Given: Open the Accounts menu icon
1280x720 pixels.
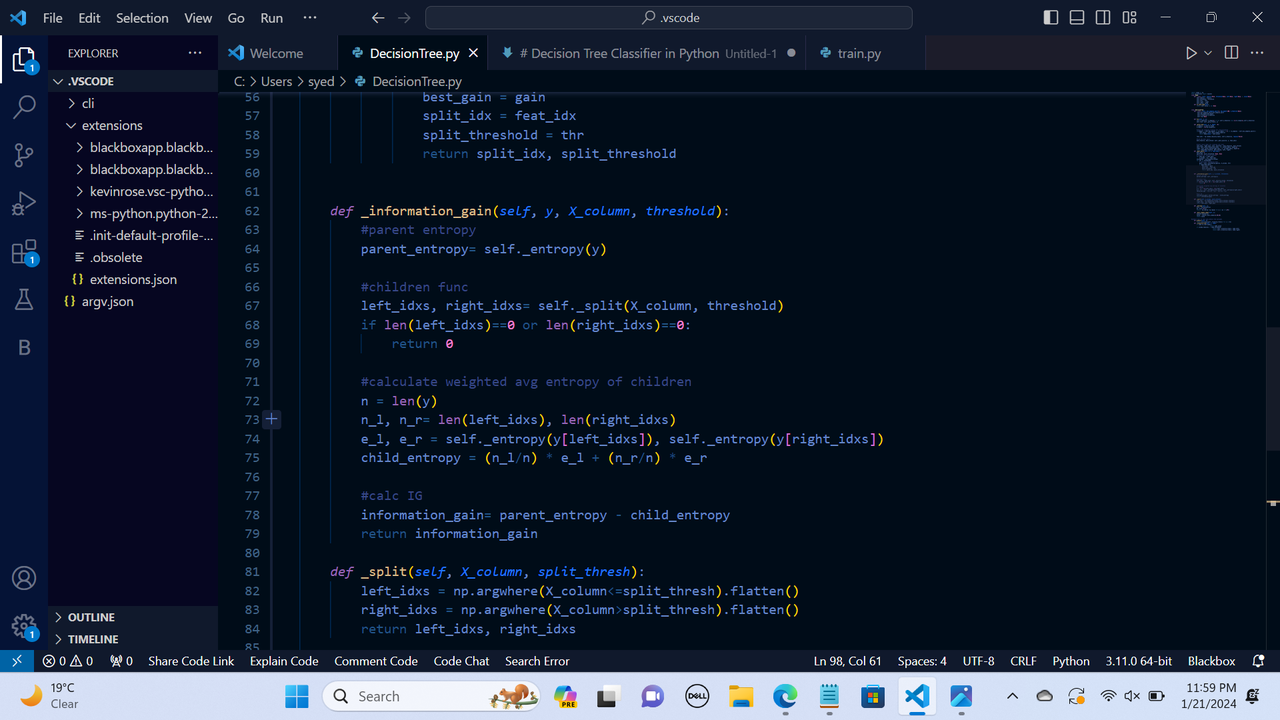Looking at the screenshot, I should [24, 578].
